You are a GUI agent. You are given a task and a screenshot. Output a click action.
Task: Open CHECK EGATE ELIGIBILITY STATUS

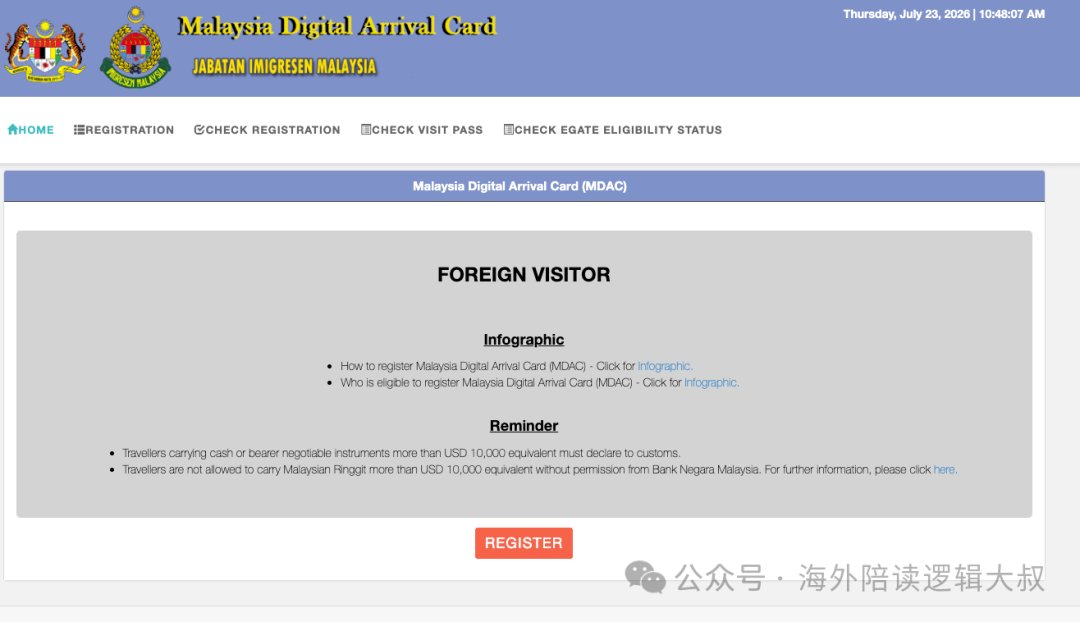613,129
